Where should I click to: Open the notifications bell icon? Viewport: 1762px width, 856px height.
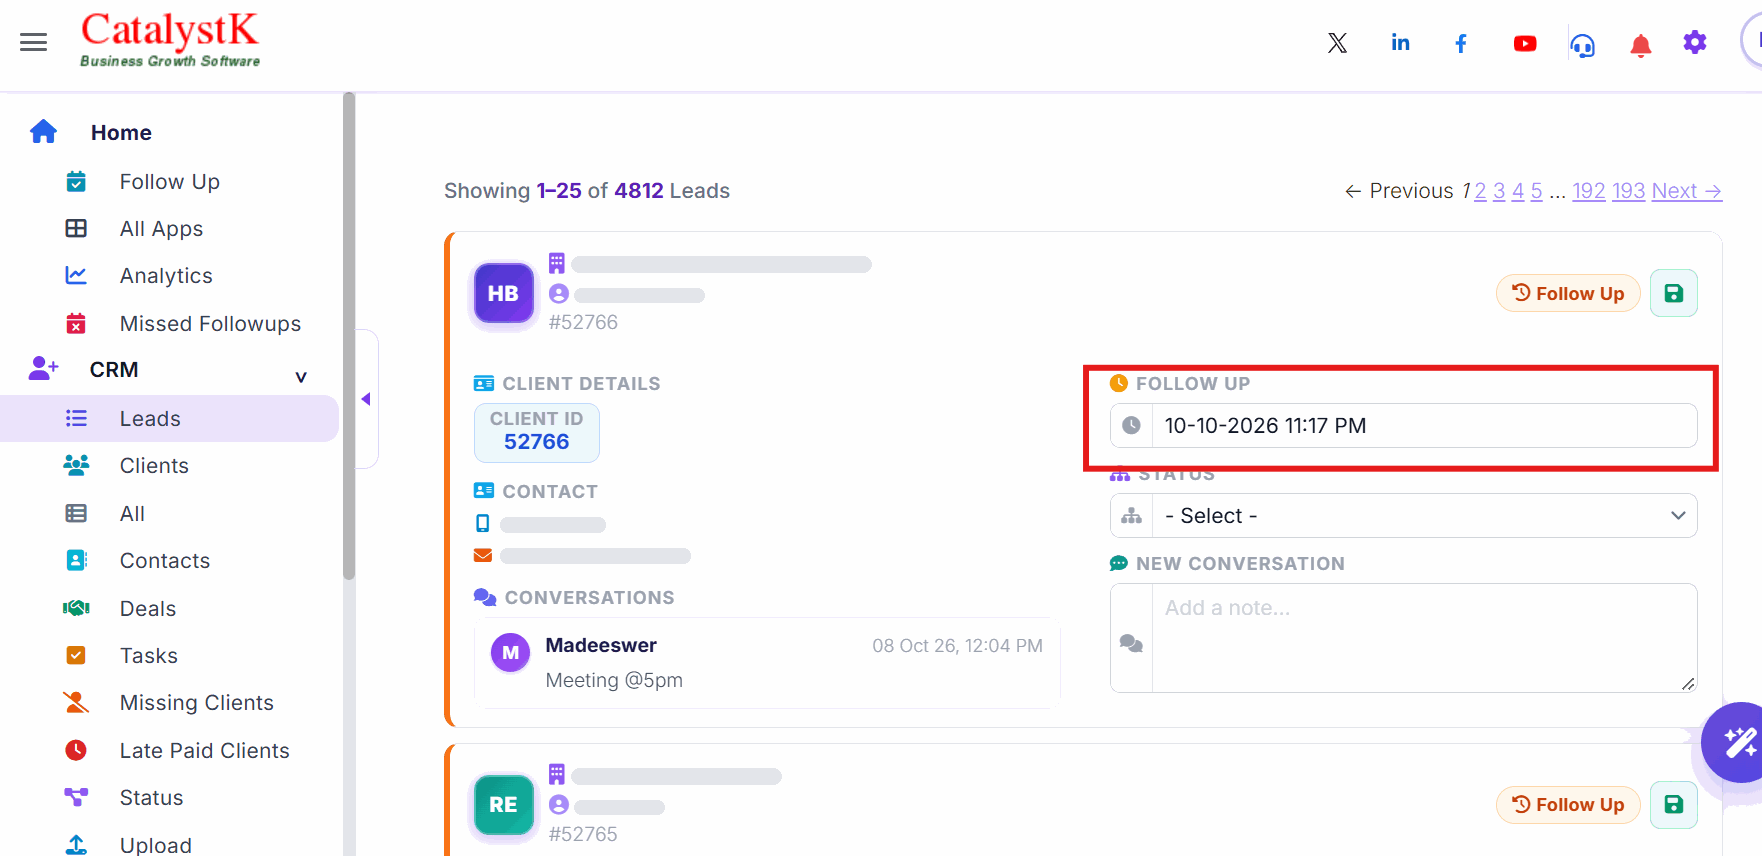coord(1640,45)
